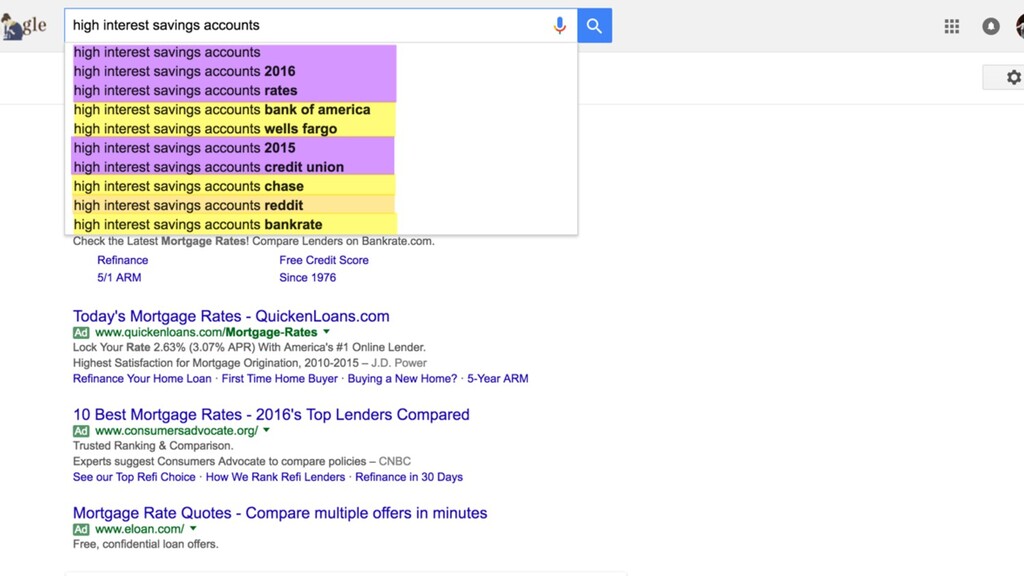Open the Refinance sitelink

click(x=123, y=260)
